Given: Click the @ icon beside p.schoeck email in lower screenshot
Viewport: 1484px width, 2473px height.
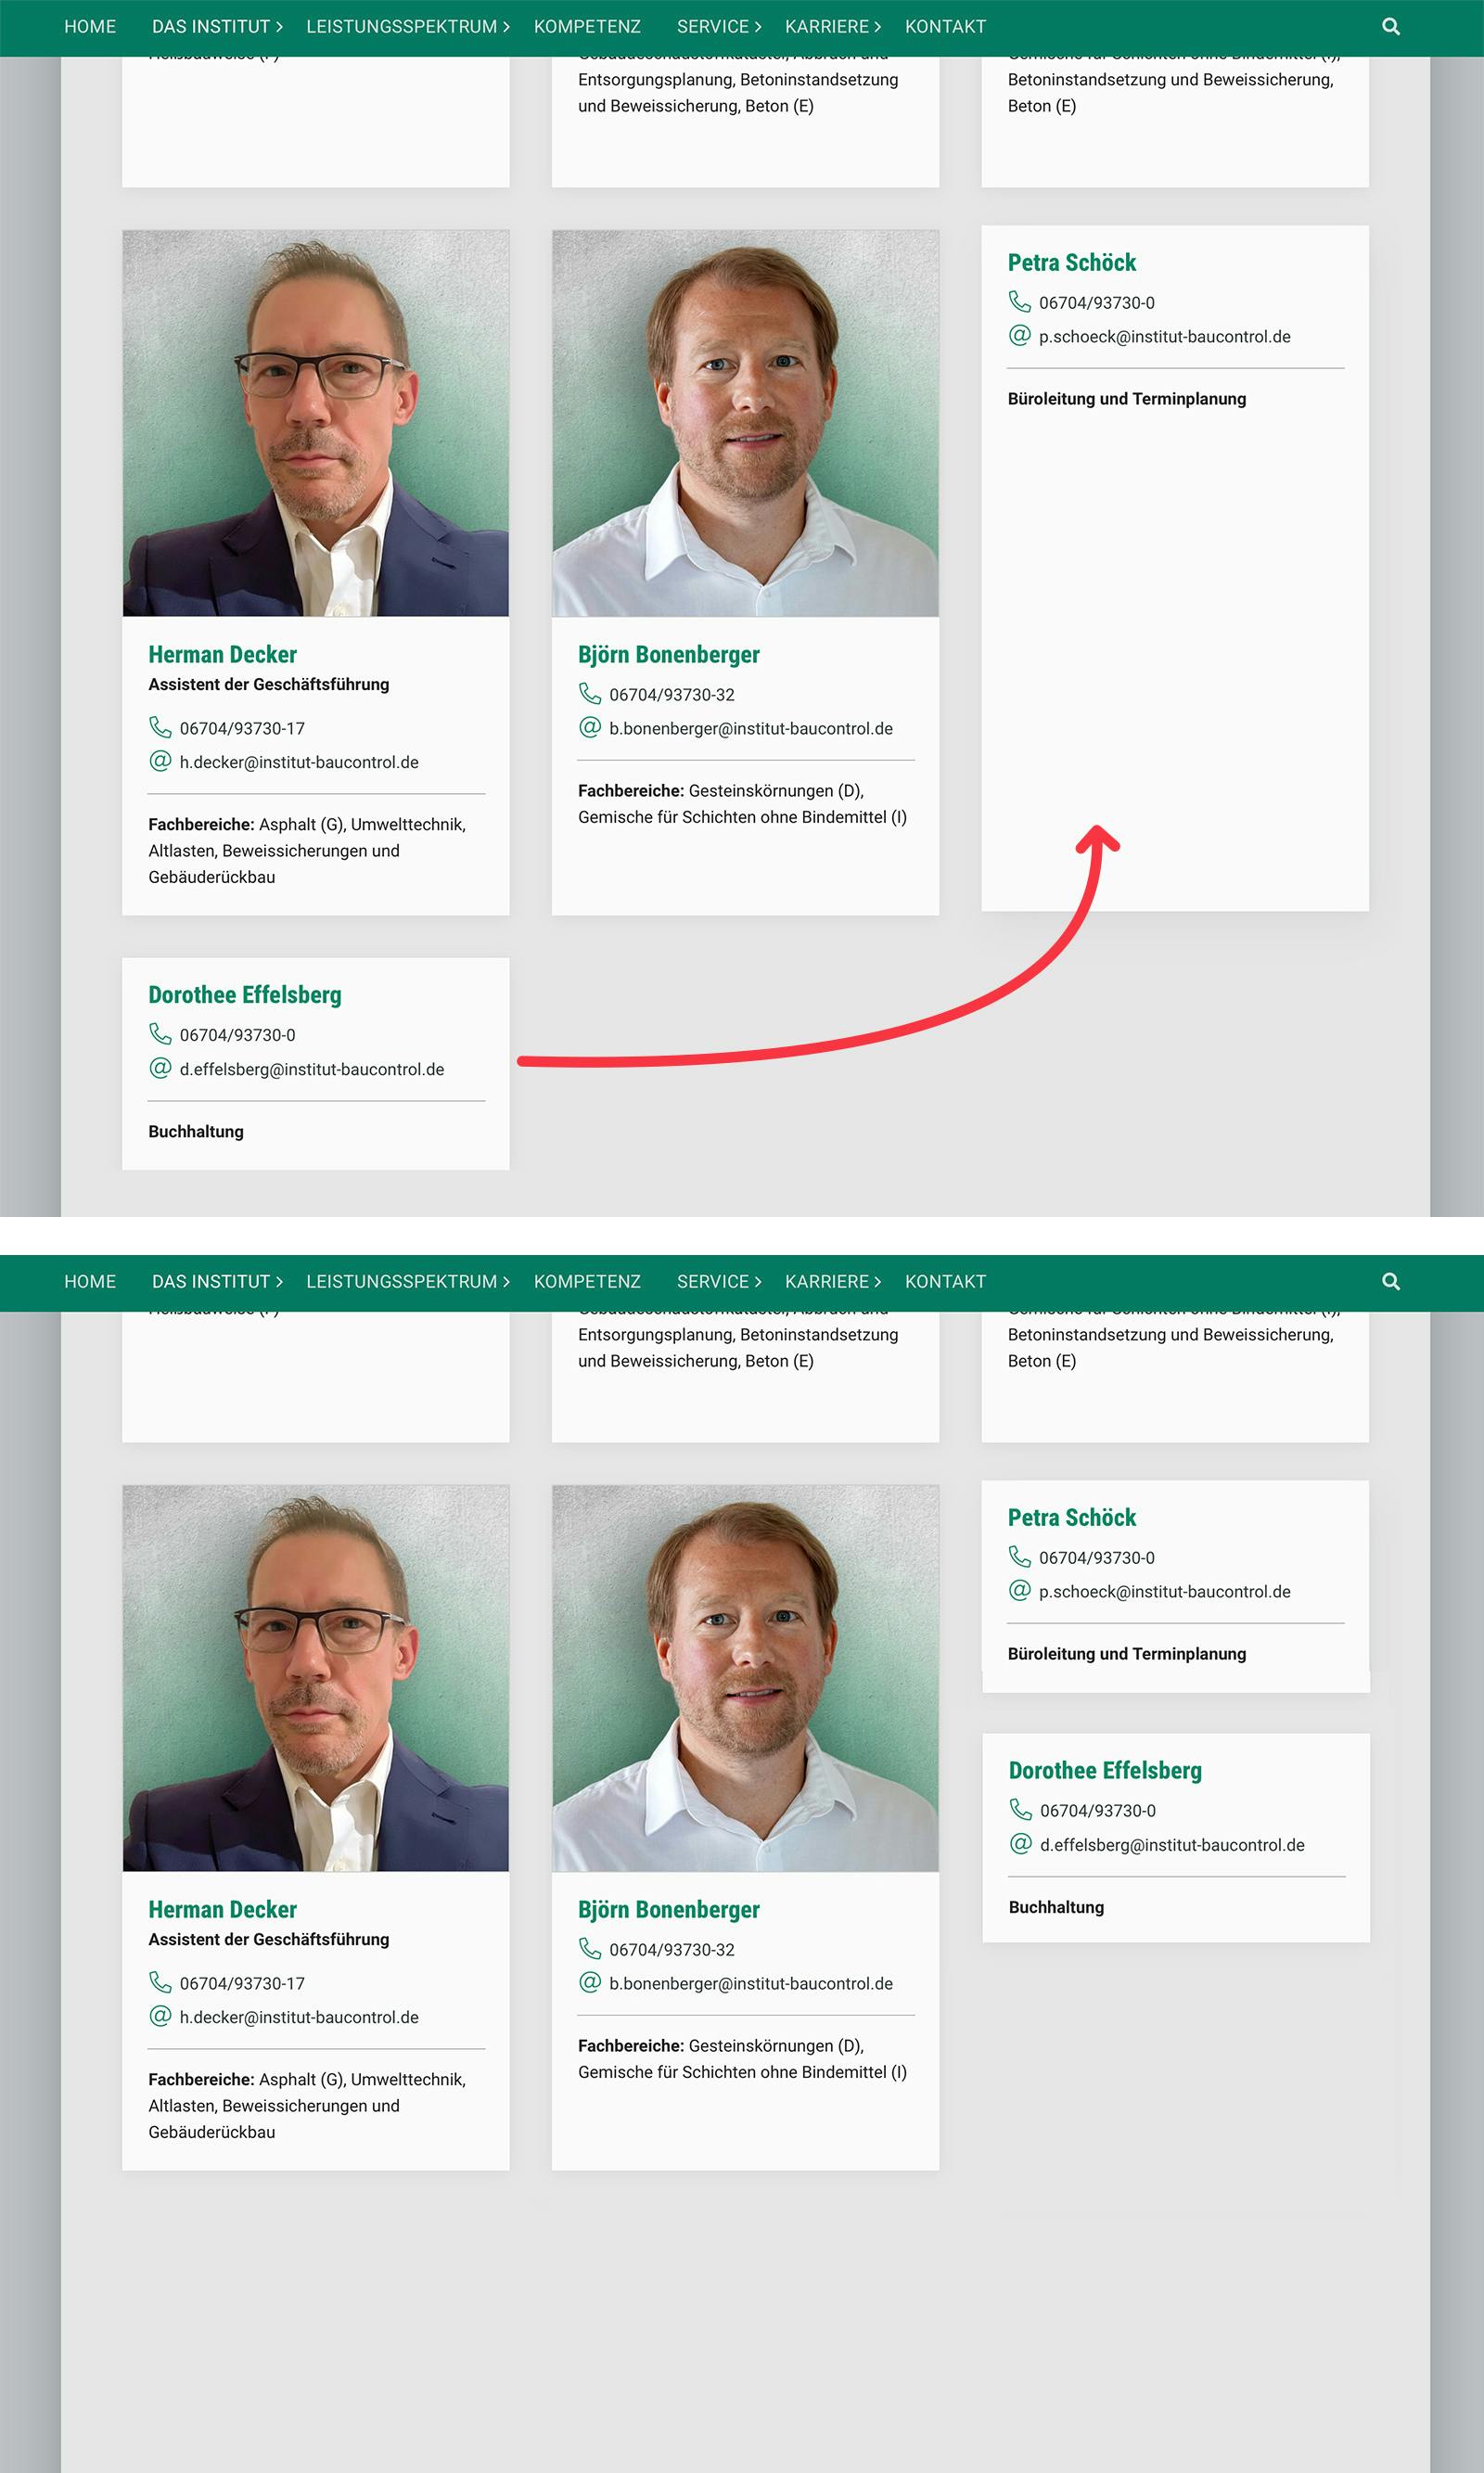Looking at the screenshot, I should [x=1019, y=1590].
